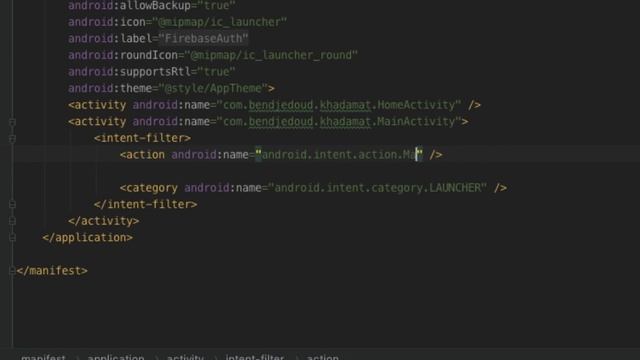The image size is (640, 360).
Task: Click the MainActivity class name
Action: [x=416, y=122]
